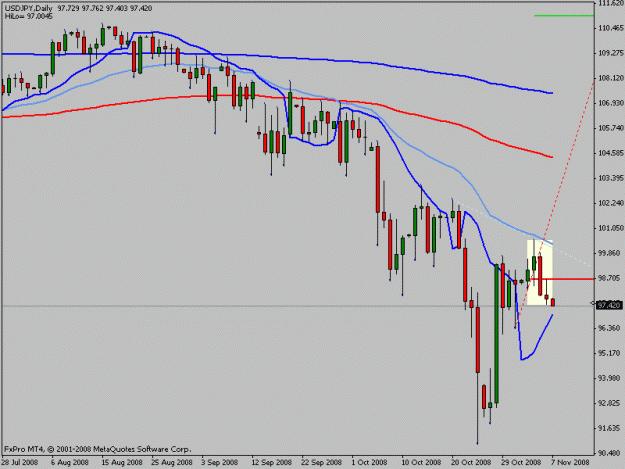
Task: Click the 92.825 price scale label
Action: tap(611, 403)
